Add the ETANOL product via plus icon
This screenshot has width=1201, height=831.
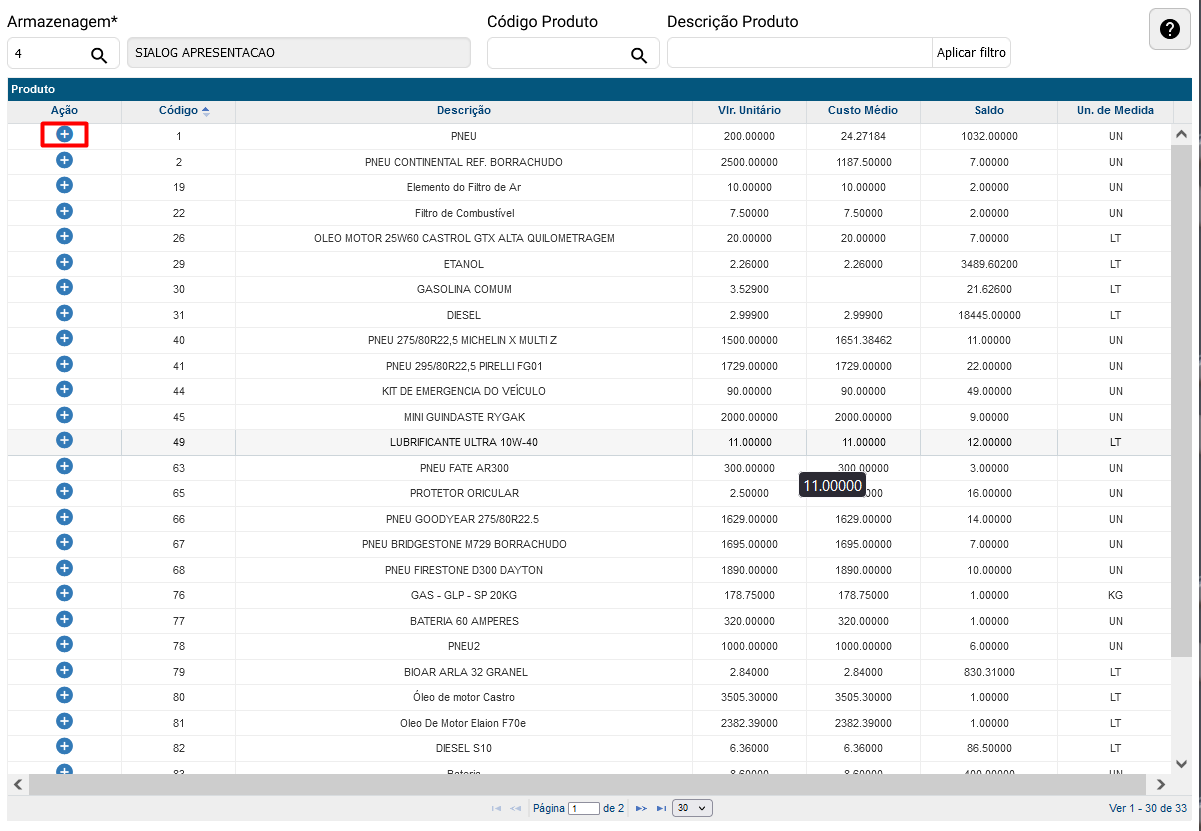(64, 262)
